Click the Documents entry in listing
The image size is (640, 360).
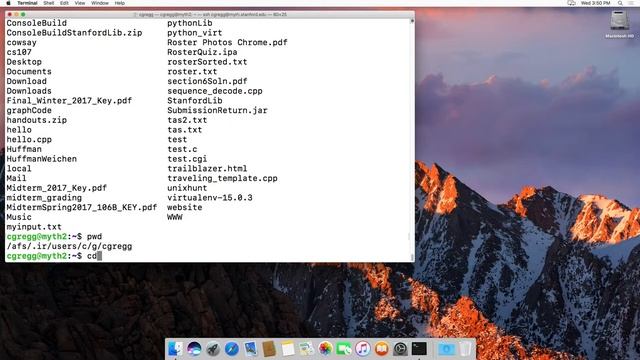pos(29,71)
